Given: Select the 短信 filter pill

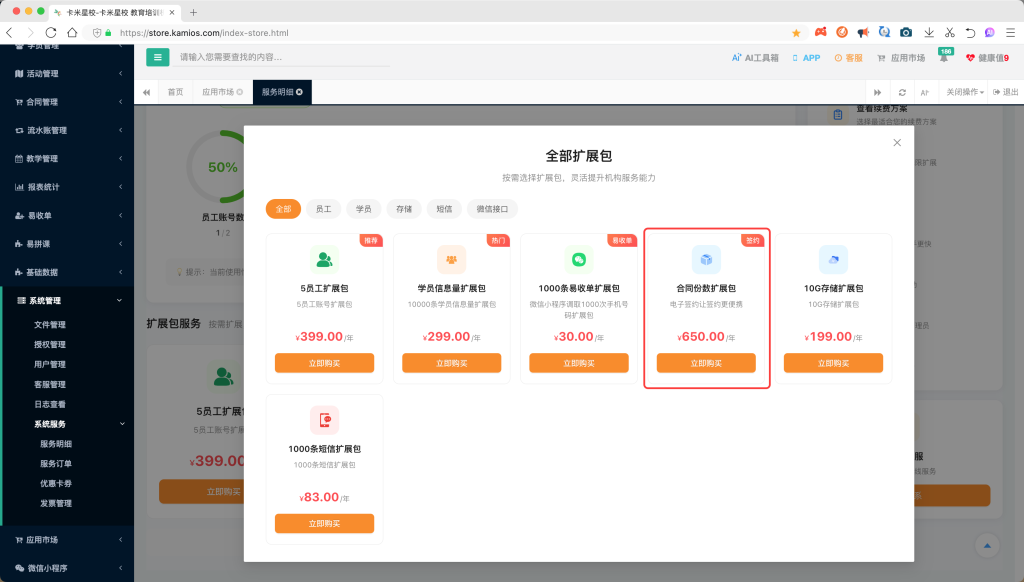Looking at the screenshot, I should point(444,209).
